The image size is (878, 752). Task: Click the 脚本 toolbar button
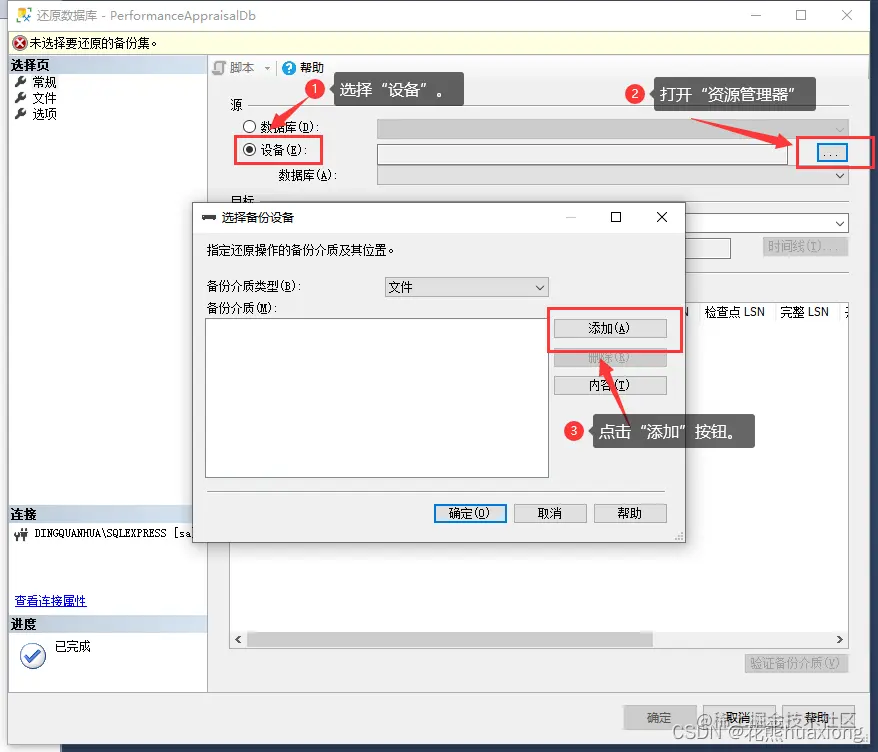[234, 68]
